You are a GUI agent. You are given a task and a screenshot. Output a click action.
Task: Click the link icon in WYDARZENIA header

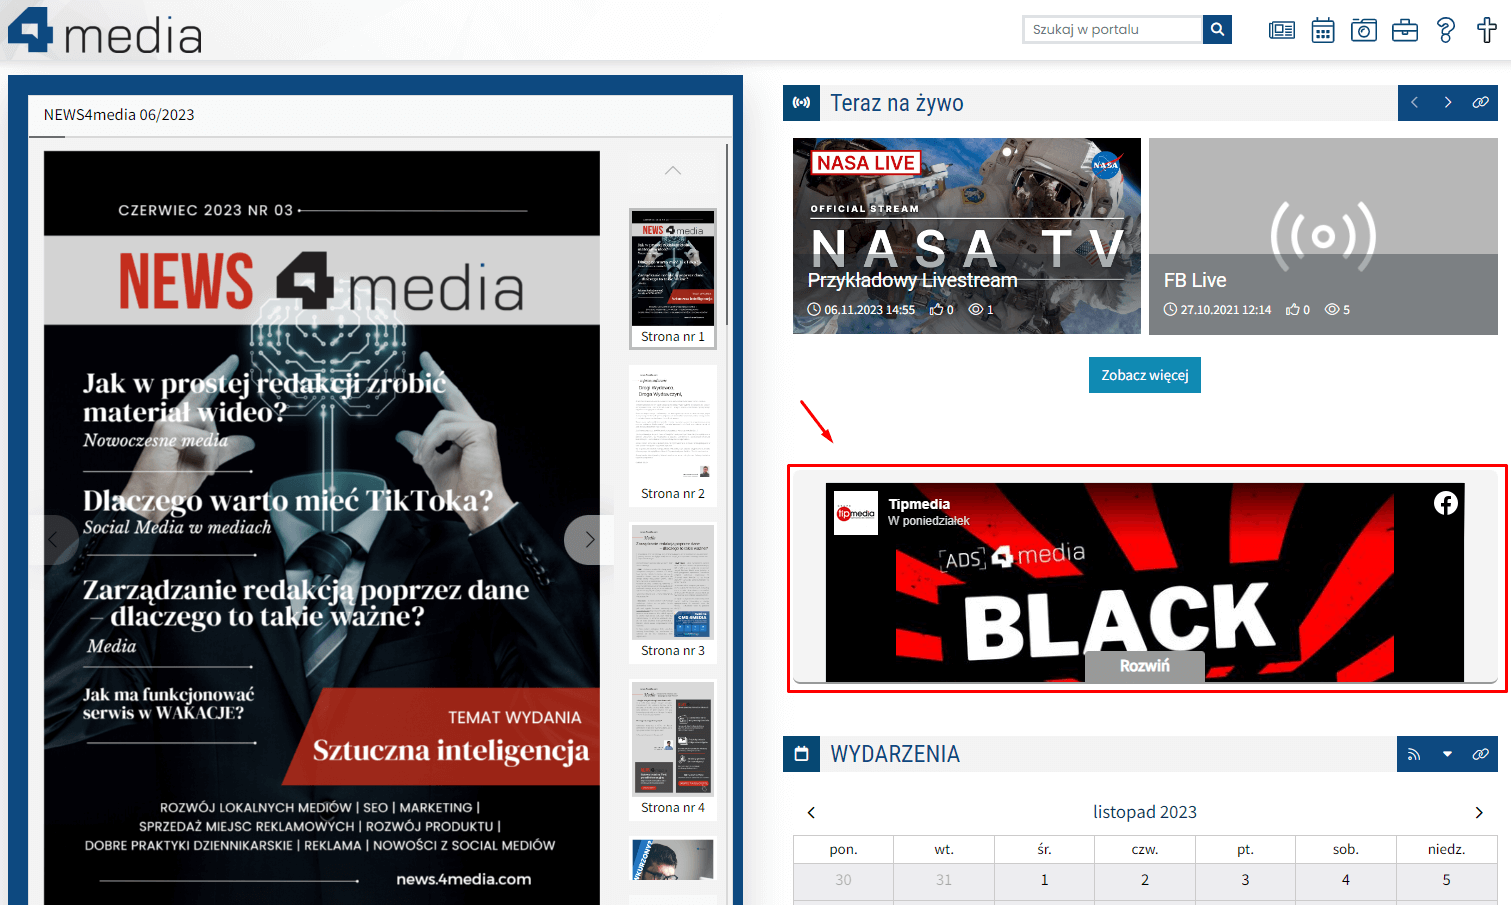tap(1481, 754)
